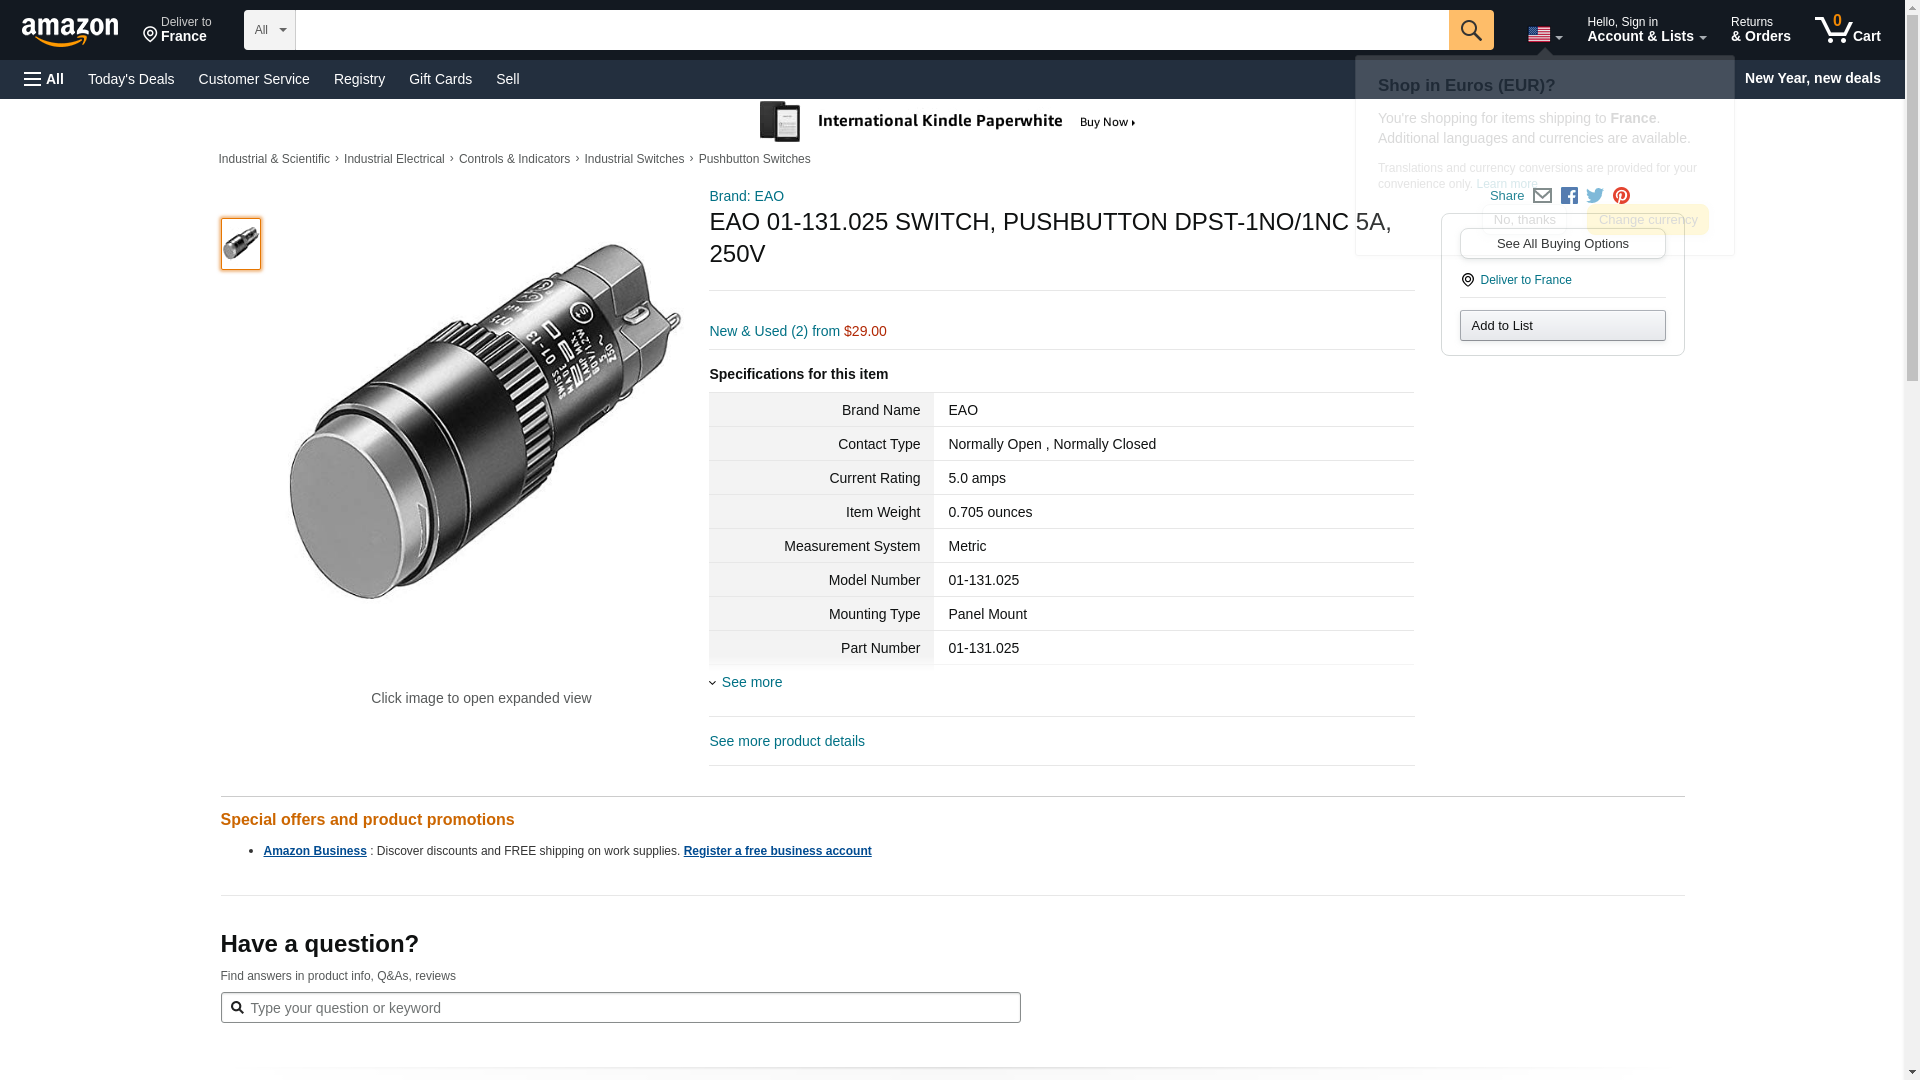Open Today's Deals nav item
This screenshot has height=1080, width=1920.
tap(131, 79)
